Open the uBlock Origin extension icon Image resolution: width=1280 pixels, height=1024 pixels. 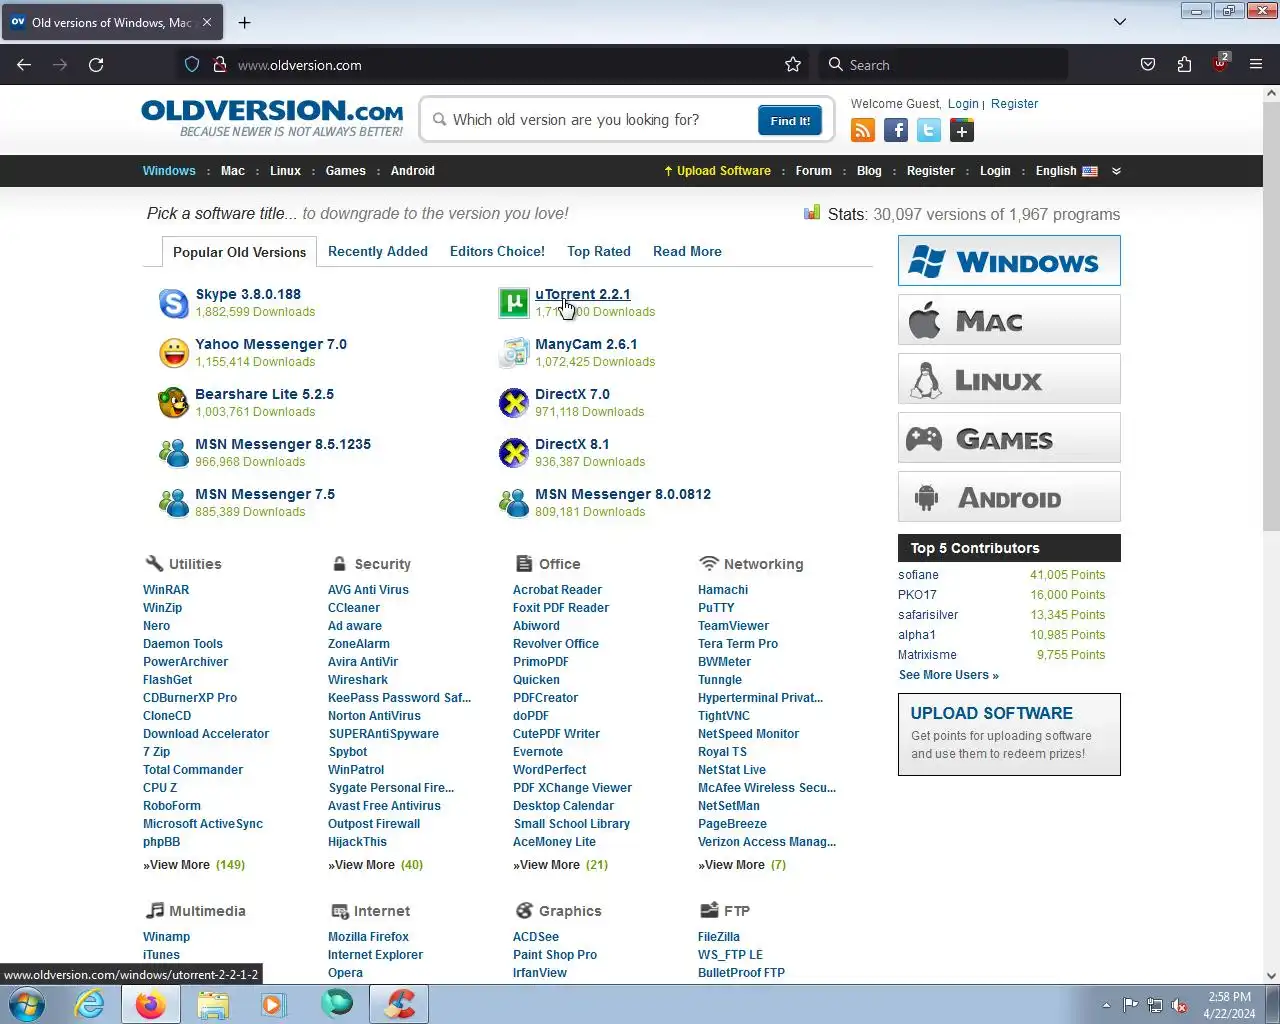1220,64
